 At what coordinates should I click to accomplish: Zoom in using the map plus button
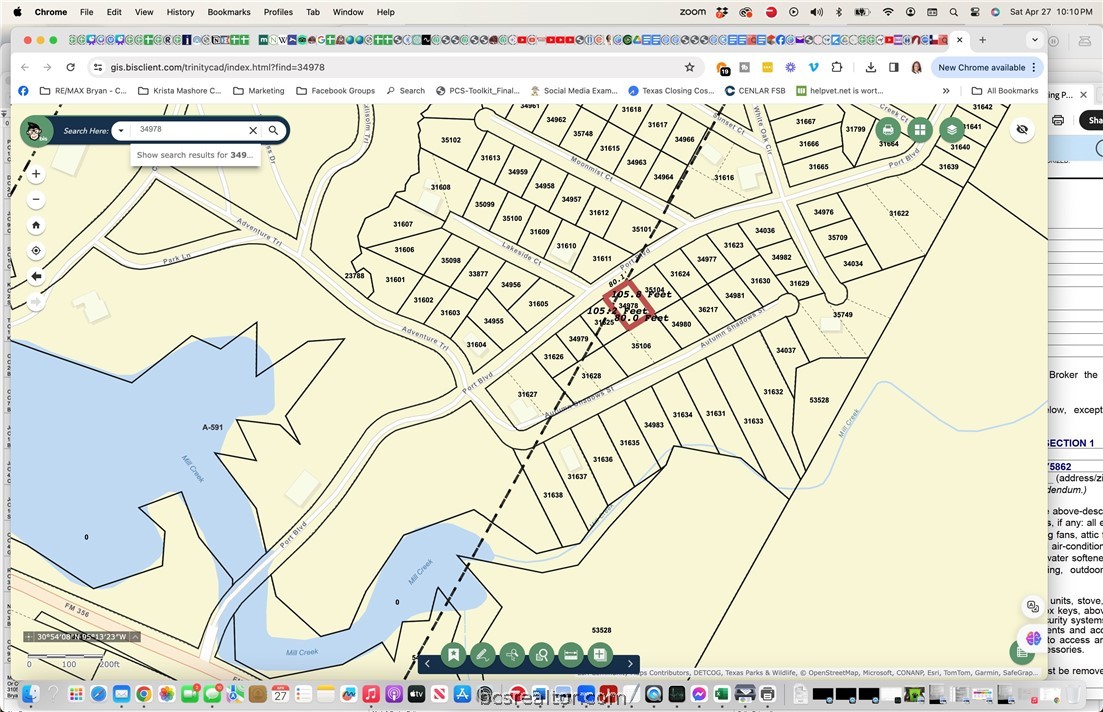pyautogui.click(x=36, y=174)
